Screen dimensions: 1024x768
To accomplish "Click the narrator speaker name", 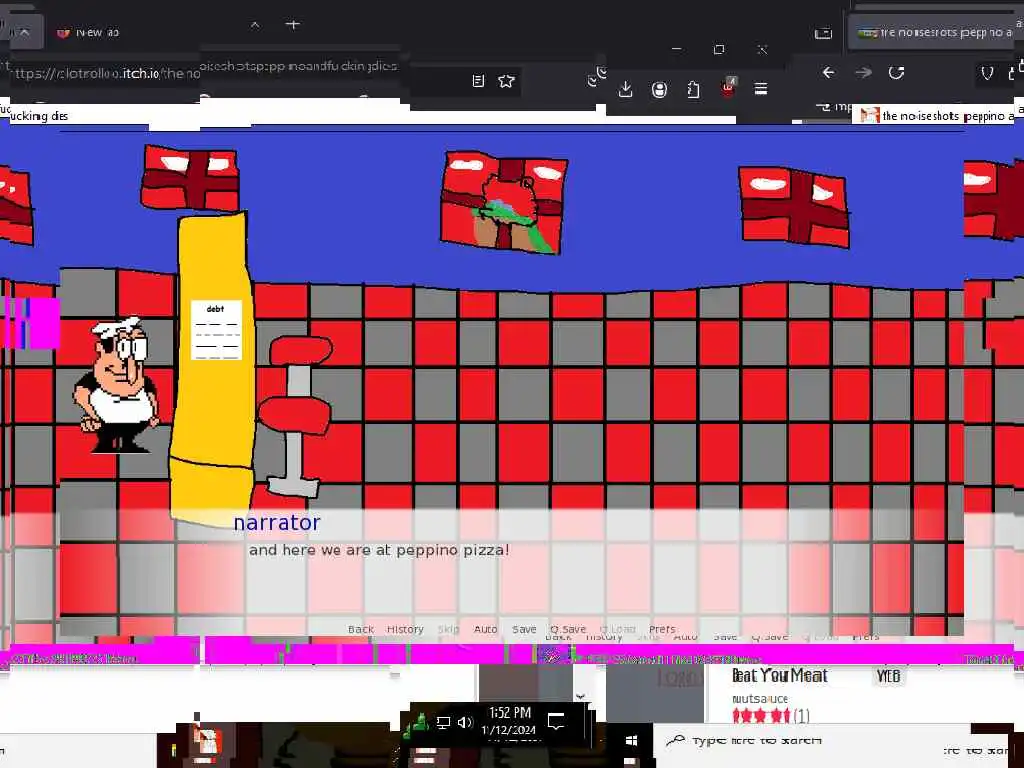I will click(277, 522).
